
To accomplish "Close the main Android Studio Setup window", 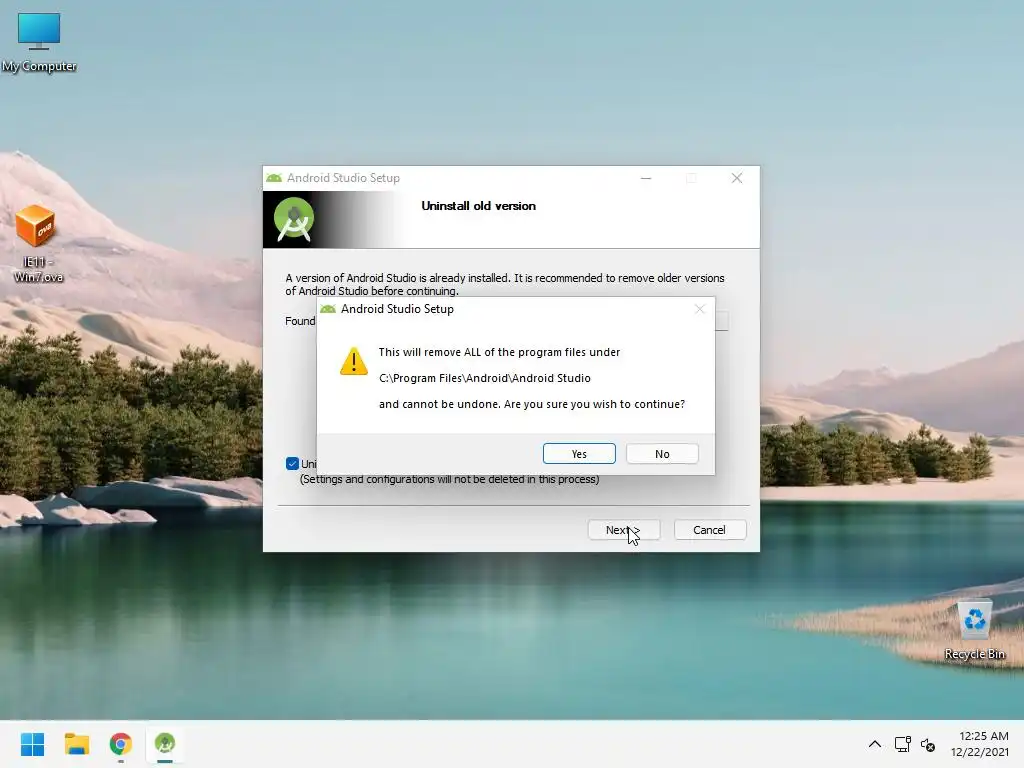I will (x=737, y=178).
